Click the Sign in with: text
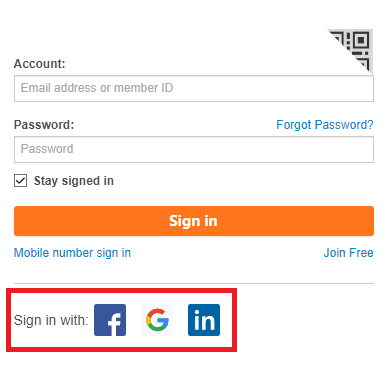Image resolution: width=391 pixels, height=375 pixels. [x=51, y=320]
